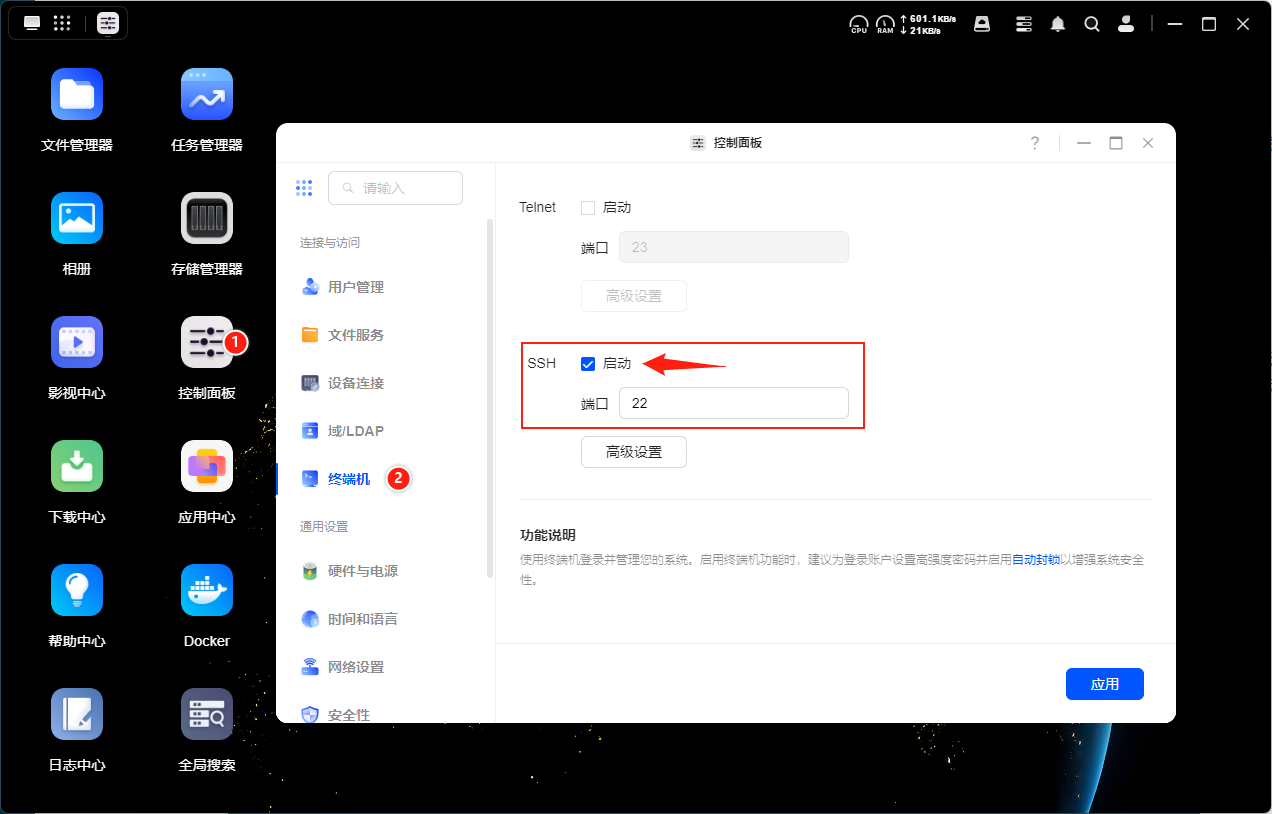Maximize the 控制面板 window
1272x814 pixels.
tap(1116, 143)
